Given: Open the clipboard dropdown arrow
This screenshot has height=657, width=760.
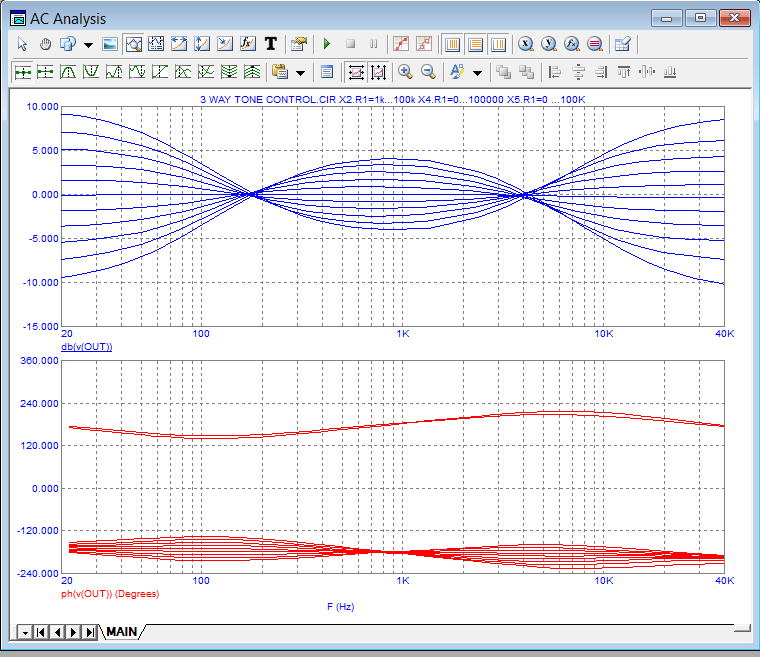Looking at the screenshot, I should click(x=301, y=73).
